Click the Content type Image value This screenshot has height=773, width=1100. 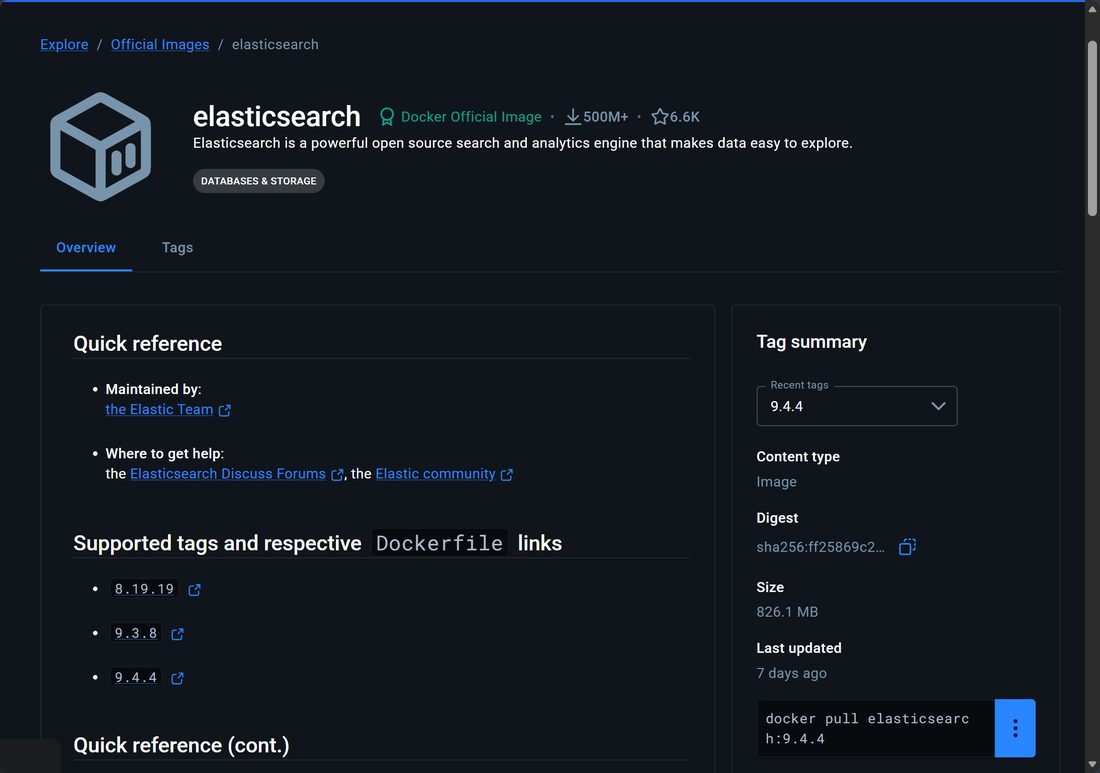777,482
